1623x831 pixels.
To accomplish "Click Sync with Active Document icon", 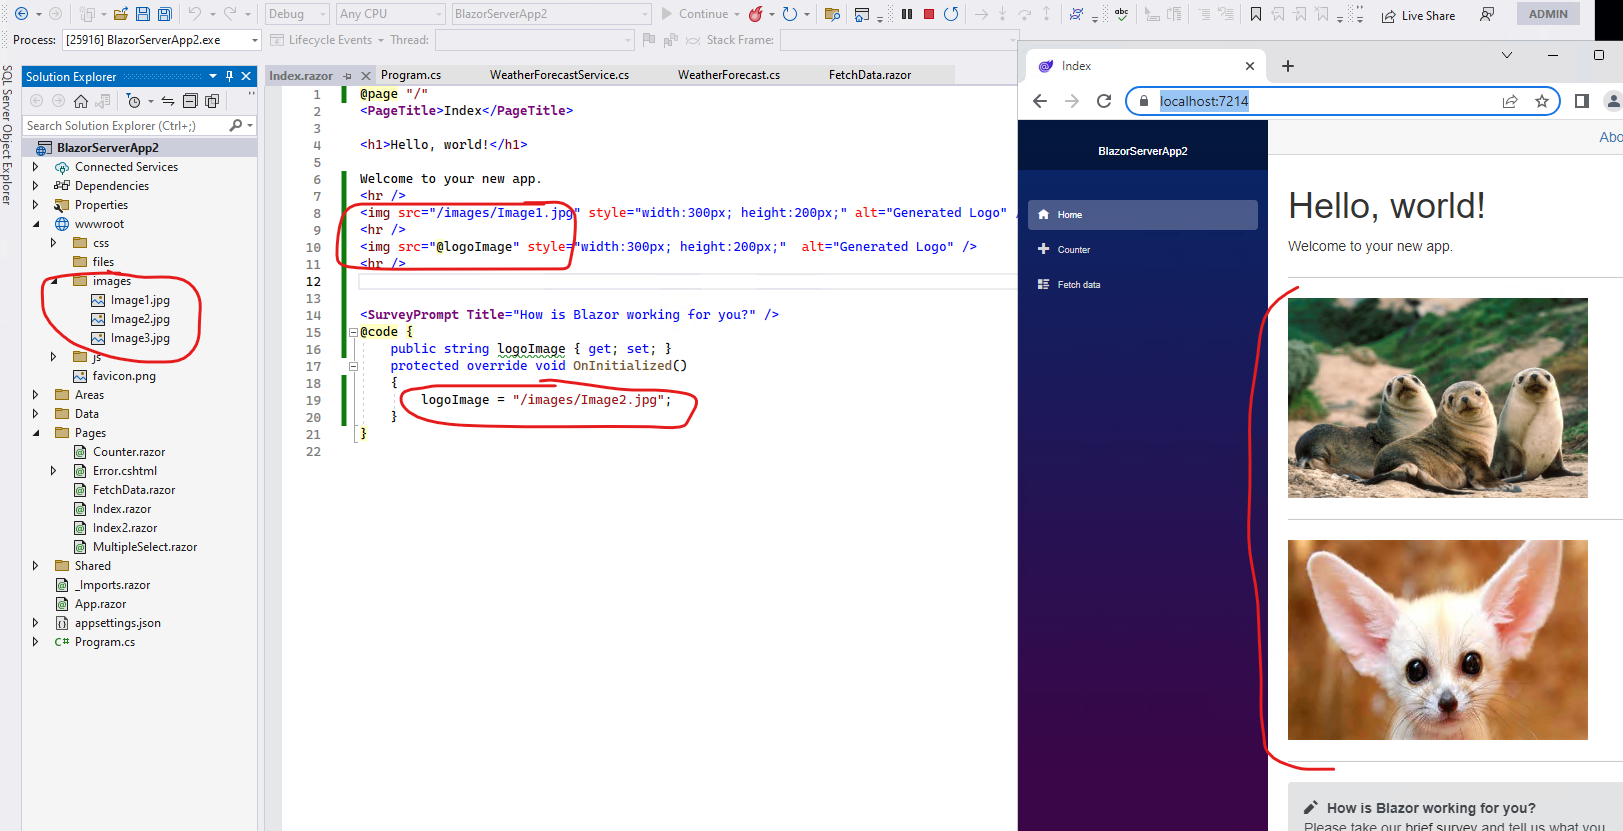I will point(168,101).
